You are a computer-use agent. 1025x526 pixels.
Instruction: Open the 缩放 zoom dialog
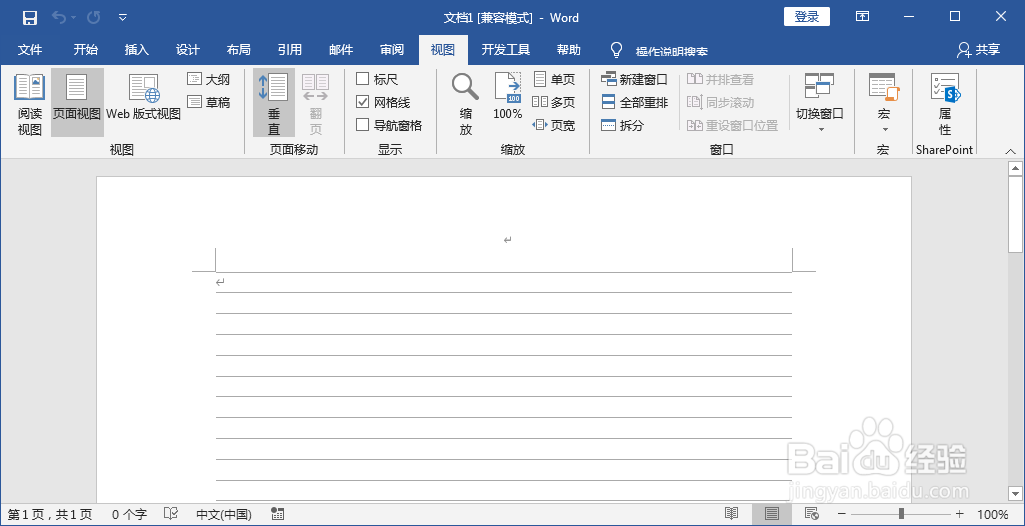[465, 105]
